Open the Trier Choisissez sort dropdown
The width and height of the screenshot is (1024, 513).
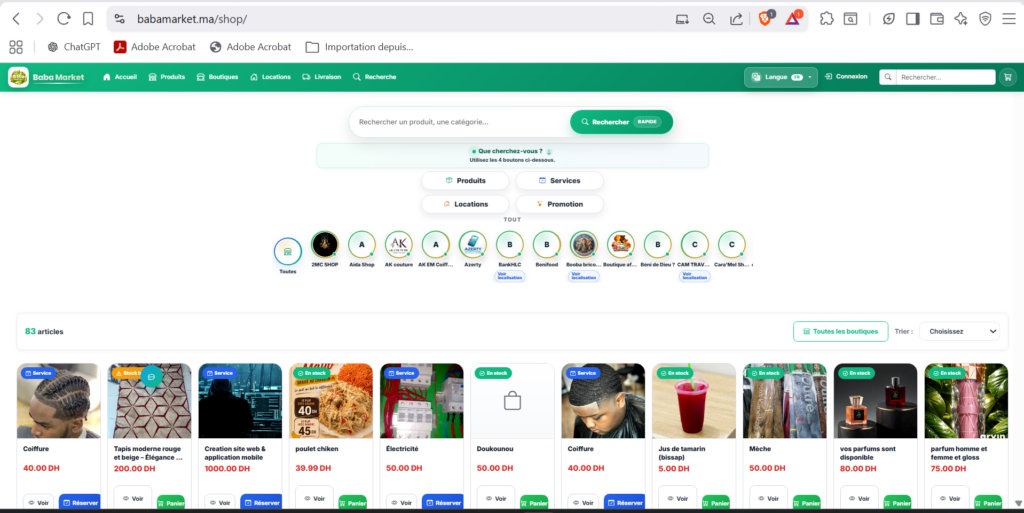click(960, 332)
